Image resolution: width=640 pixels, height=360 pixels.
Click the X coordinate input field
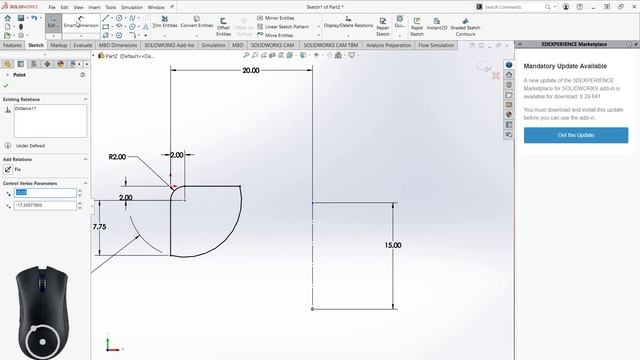pos(45,193)
